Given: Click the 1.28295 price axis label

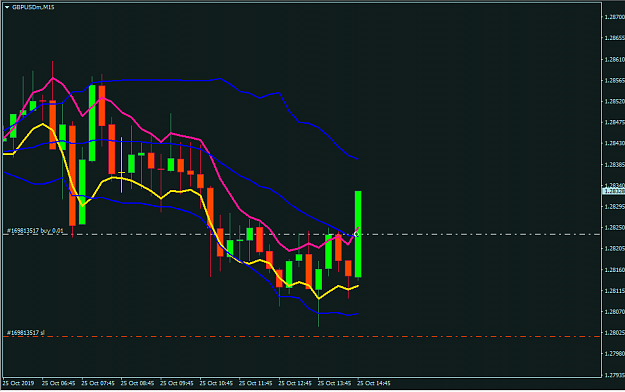Looking at the screenshot, I should pyautogui.click(x=614, y=206).
